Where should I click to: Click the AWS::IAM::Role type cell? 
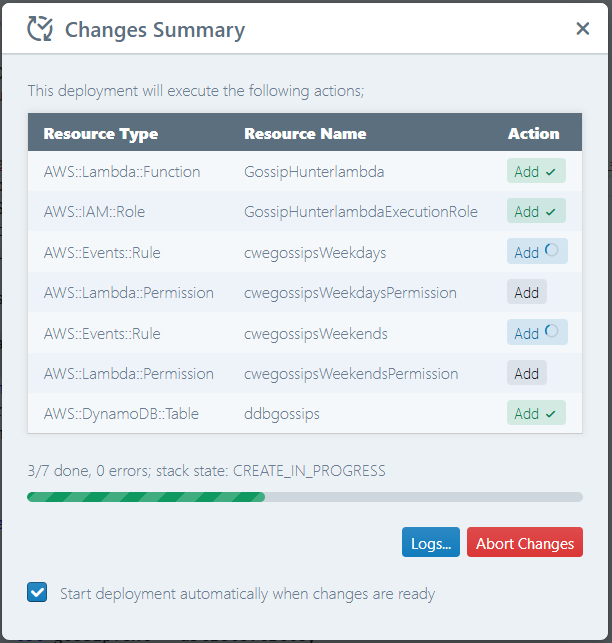pyautogui.click(x=94, y=212)
